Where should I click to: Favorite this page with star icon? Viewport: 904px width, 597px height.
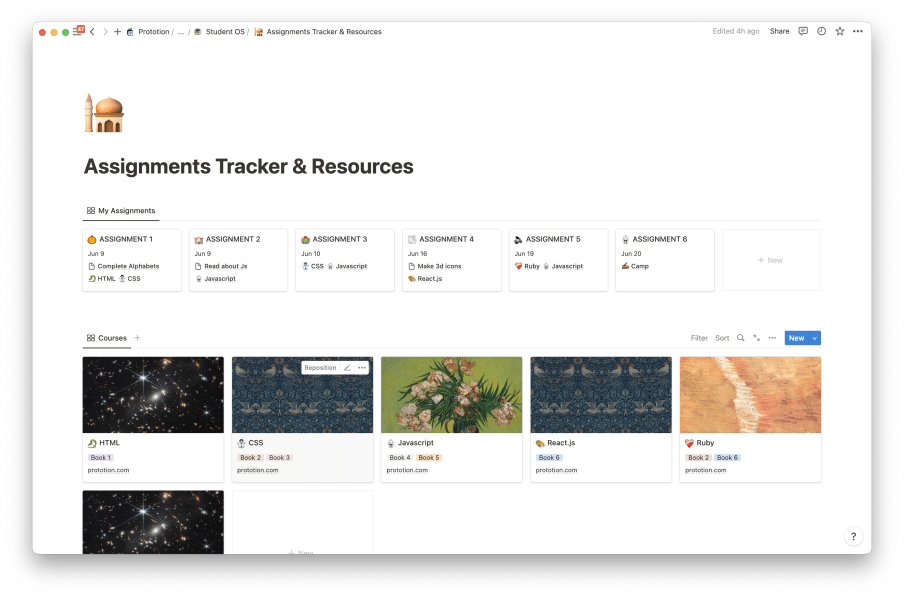[x=839, y=31]
